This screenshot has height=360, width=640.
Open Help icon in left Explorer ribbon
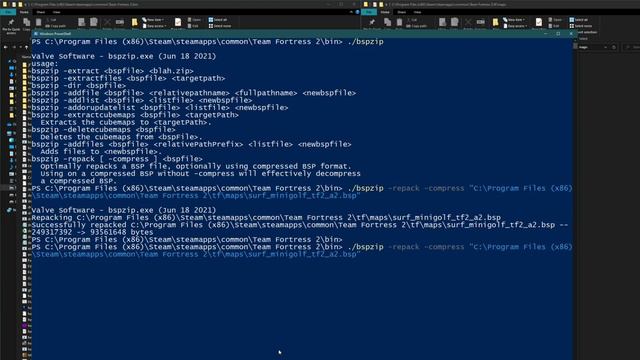(357, 12)
